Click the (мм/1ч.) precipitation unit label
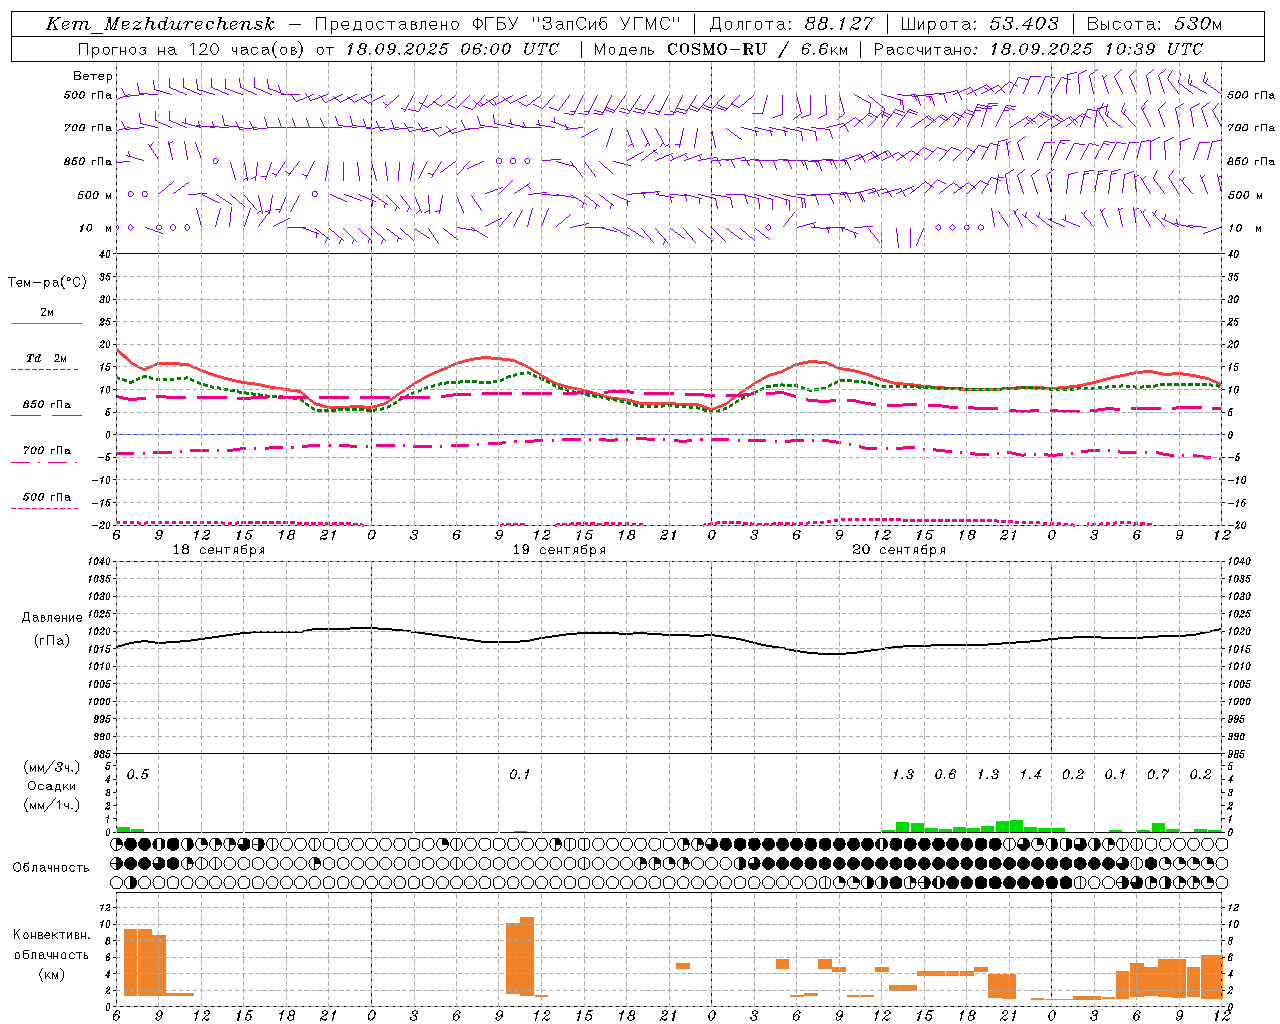The image size is (1280, 1024). pyautogui.click(x=51, y=805)
